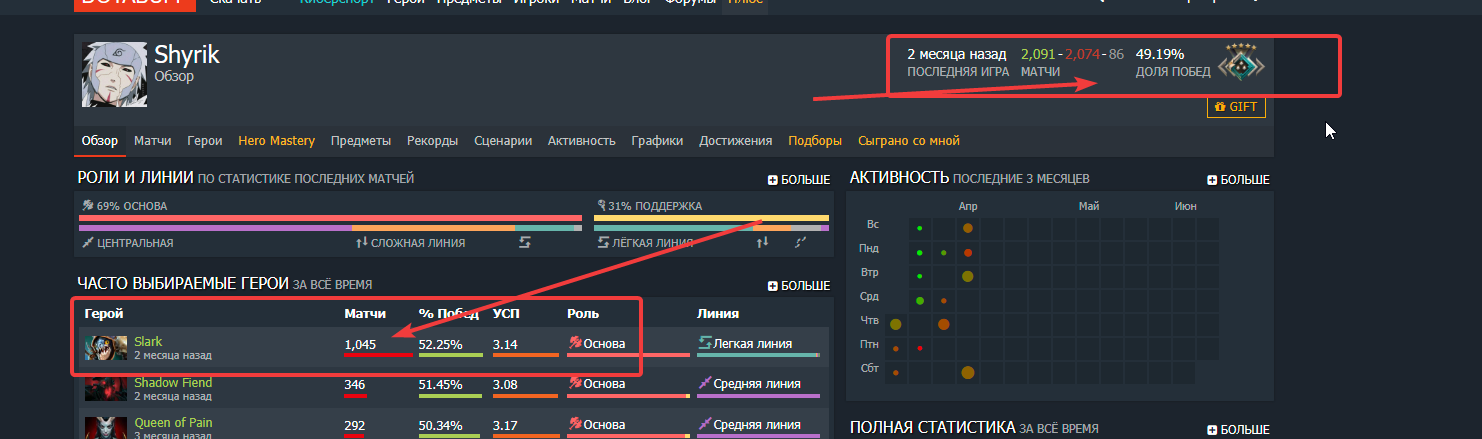Click the mid lane icon beside ЦЕНТРАЛЬНАЯ
Viewport: 1482px width, 439px height.
(x=88, y=243)
